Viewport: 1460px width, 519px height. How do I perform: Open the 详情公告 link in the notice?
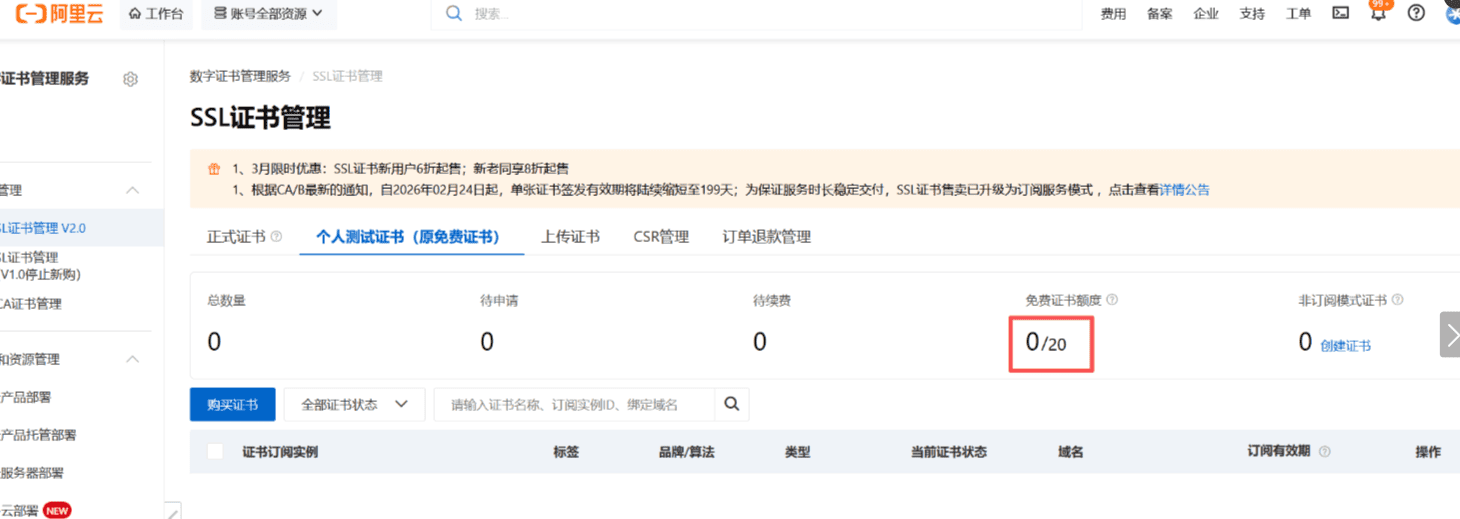(1184, 190)
